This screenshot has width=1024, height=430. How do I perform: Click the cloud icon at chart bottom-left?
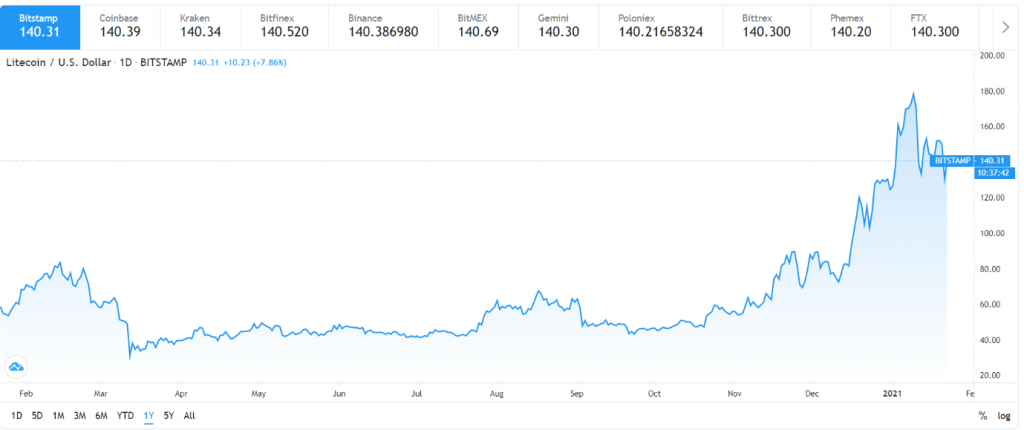(16, 367)
